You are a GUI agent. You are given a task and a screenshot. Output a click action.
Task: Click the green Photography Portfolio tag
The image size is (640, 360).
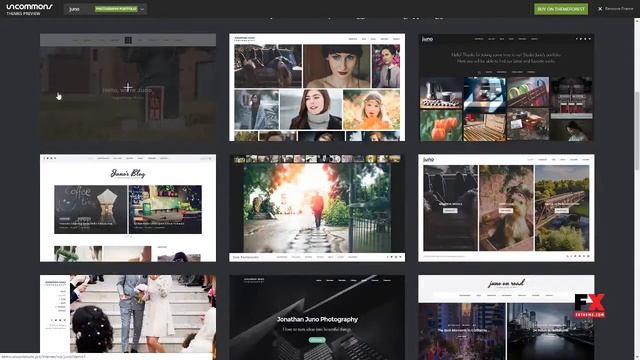coord(116,9)
